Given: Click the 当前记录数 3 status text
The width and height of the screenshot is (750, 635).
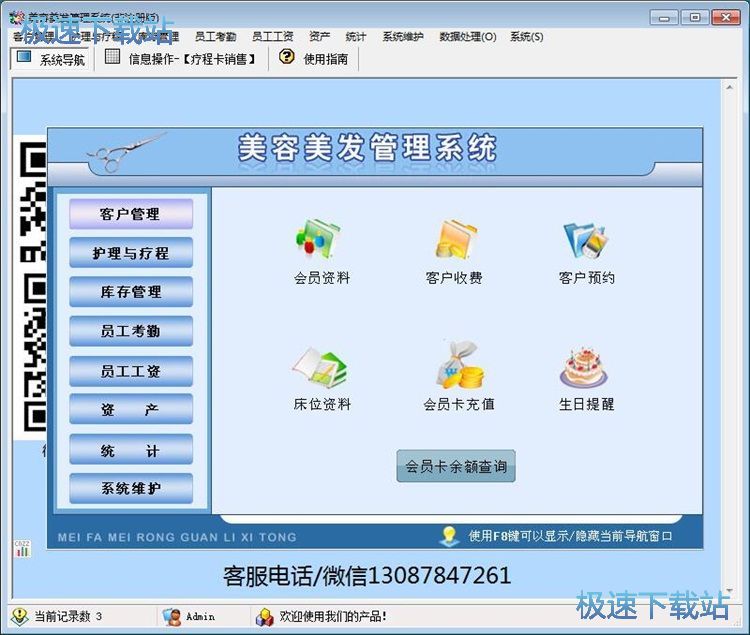Looking at the screenshot, I should click(68, 616).
